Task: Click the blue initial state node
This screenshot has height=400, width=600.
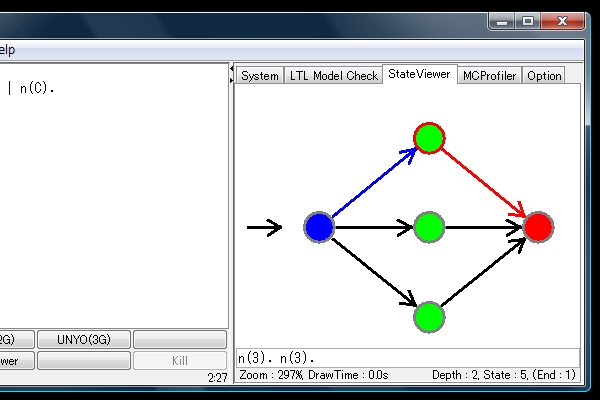Action: coord(319,228)
